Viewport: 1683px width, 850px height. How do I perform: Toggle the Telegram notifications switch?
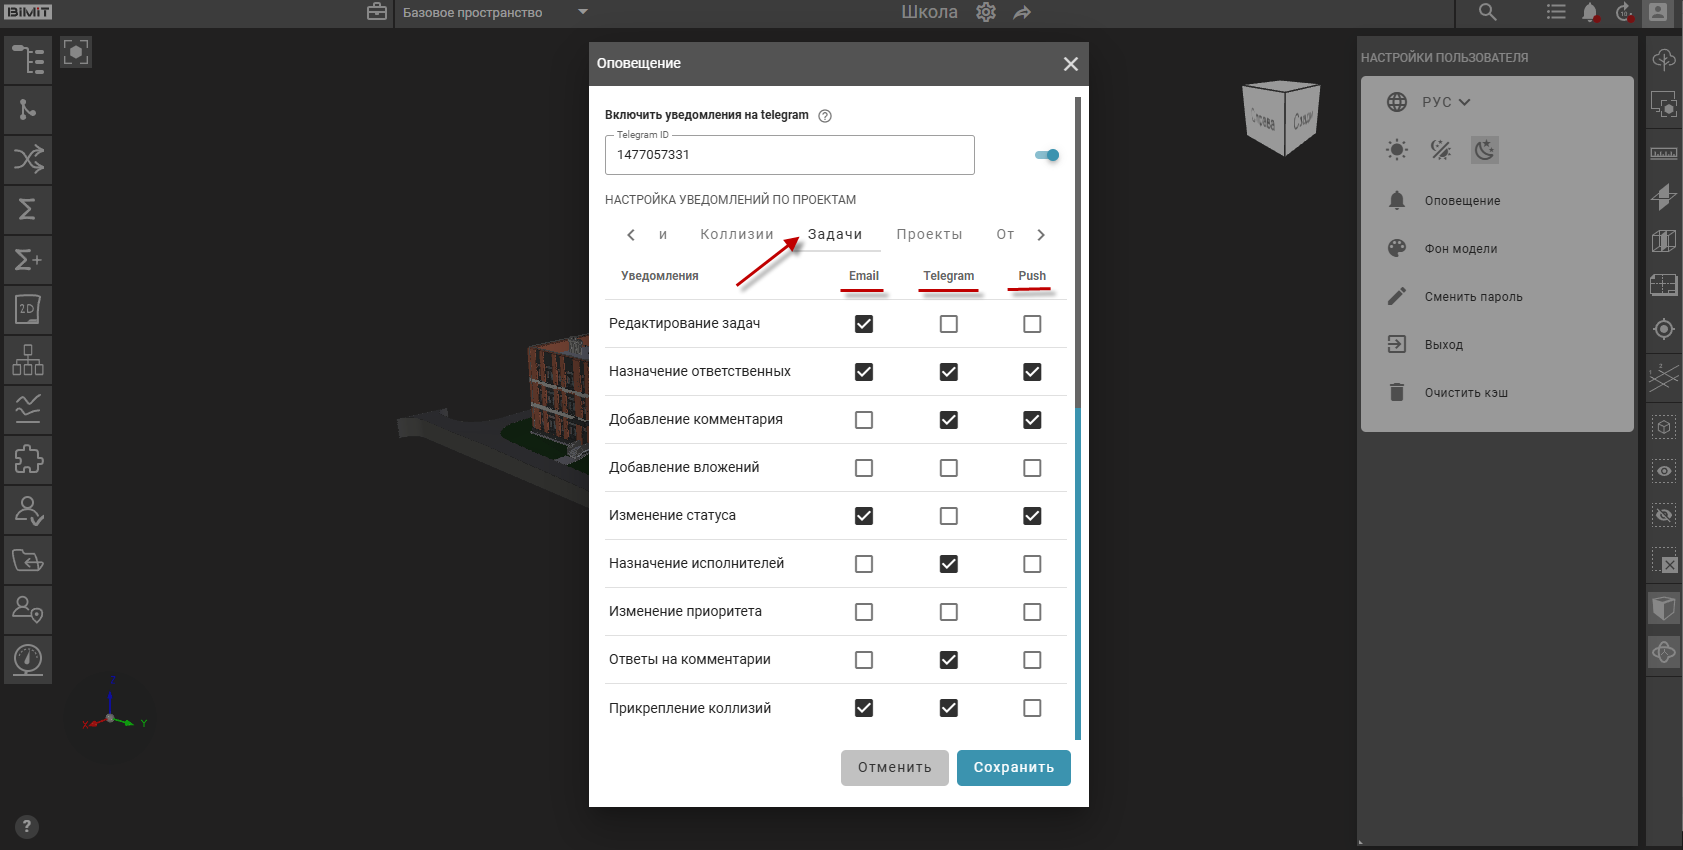pyautogui.click(x=1047, y=155)
